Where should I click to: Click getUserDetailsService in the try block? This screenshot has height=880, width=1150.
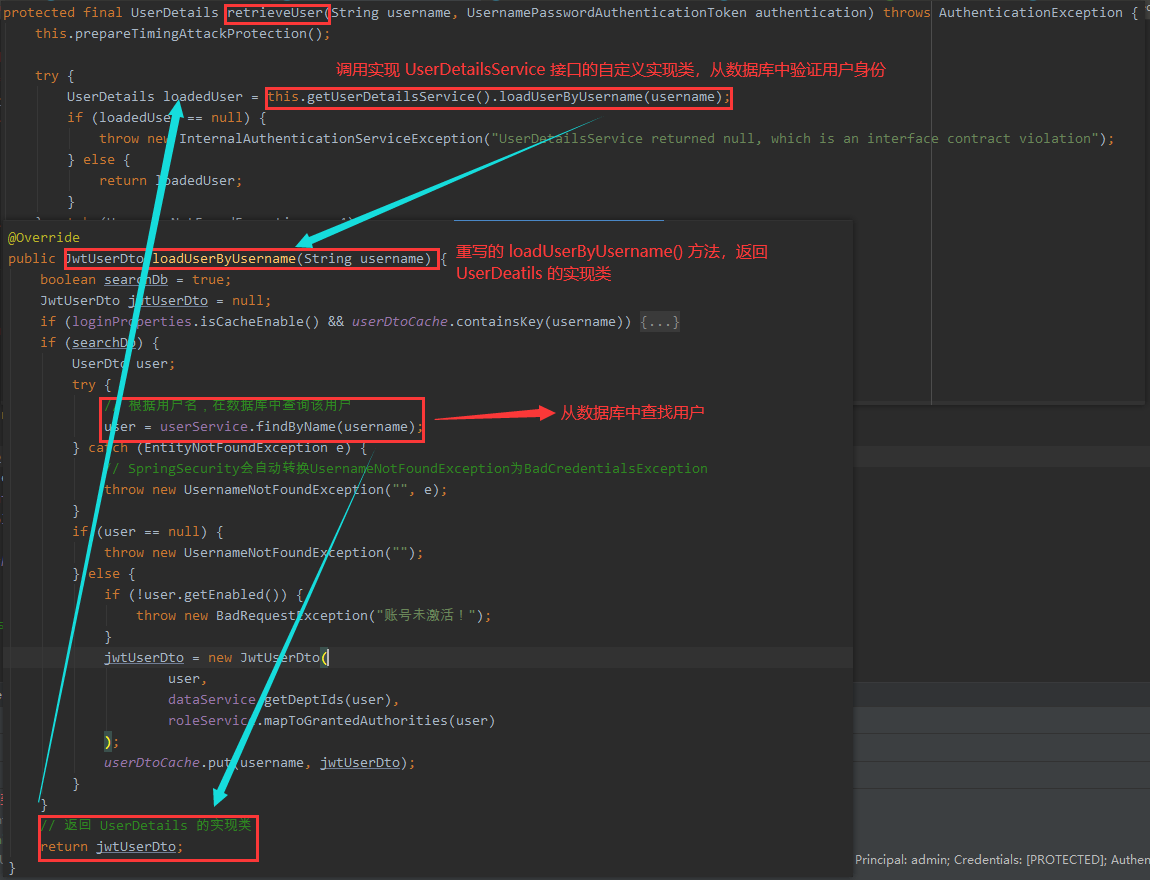[390, 97]
